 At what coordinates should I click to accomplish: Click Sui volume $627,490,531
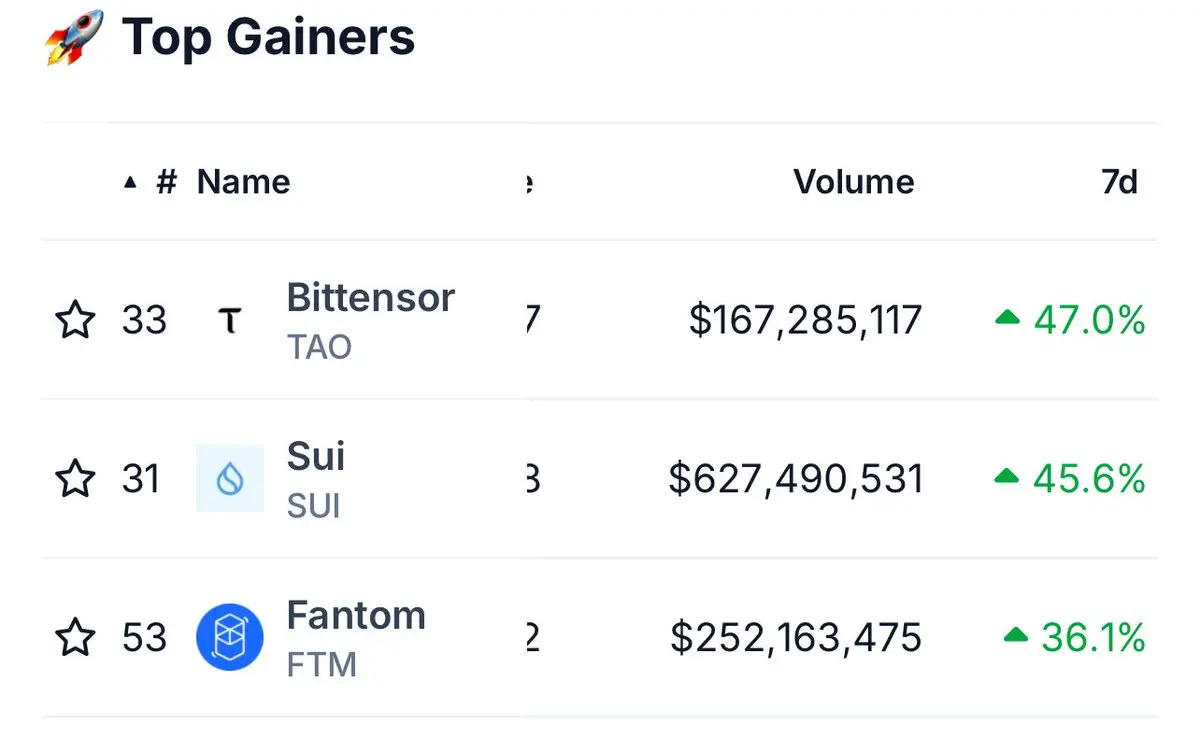pos(796,479)
